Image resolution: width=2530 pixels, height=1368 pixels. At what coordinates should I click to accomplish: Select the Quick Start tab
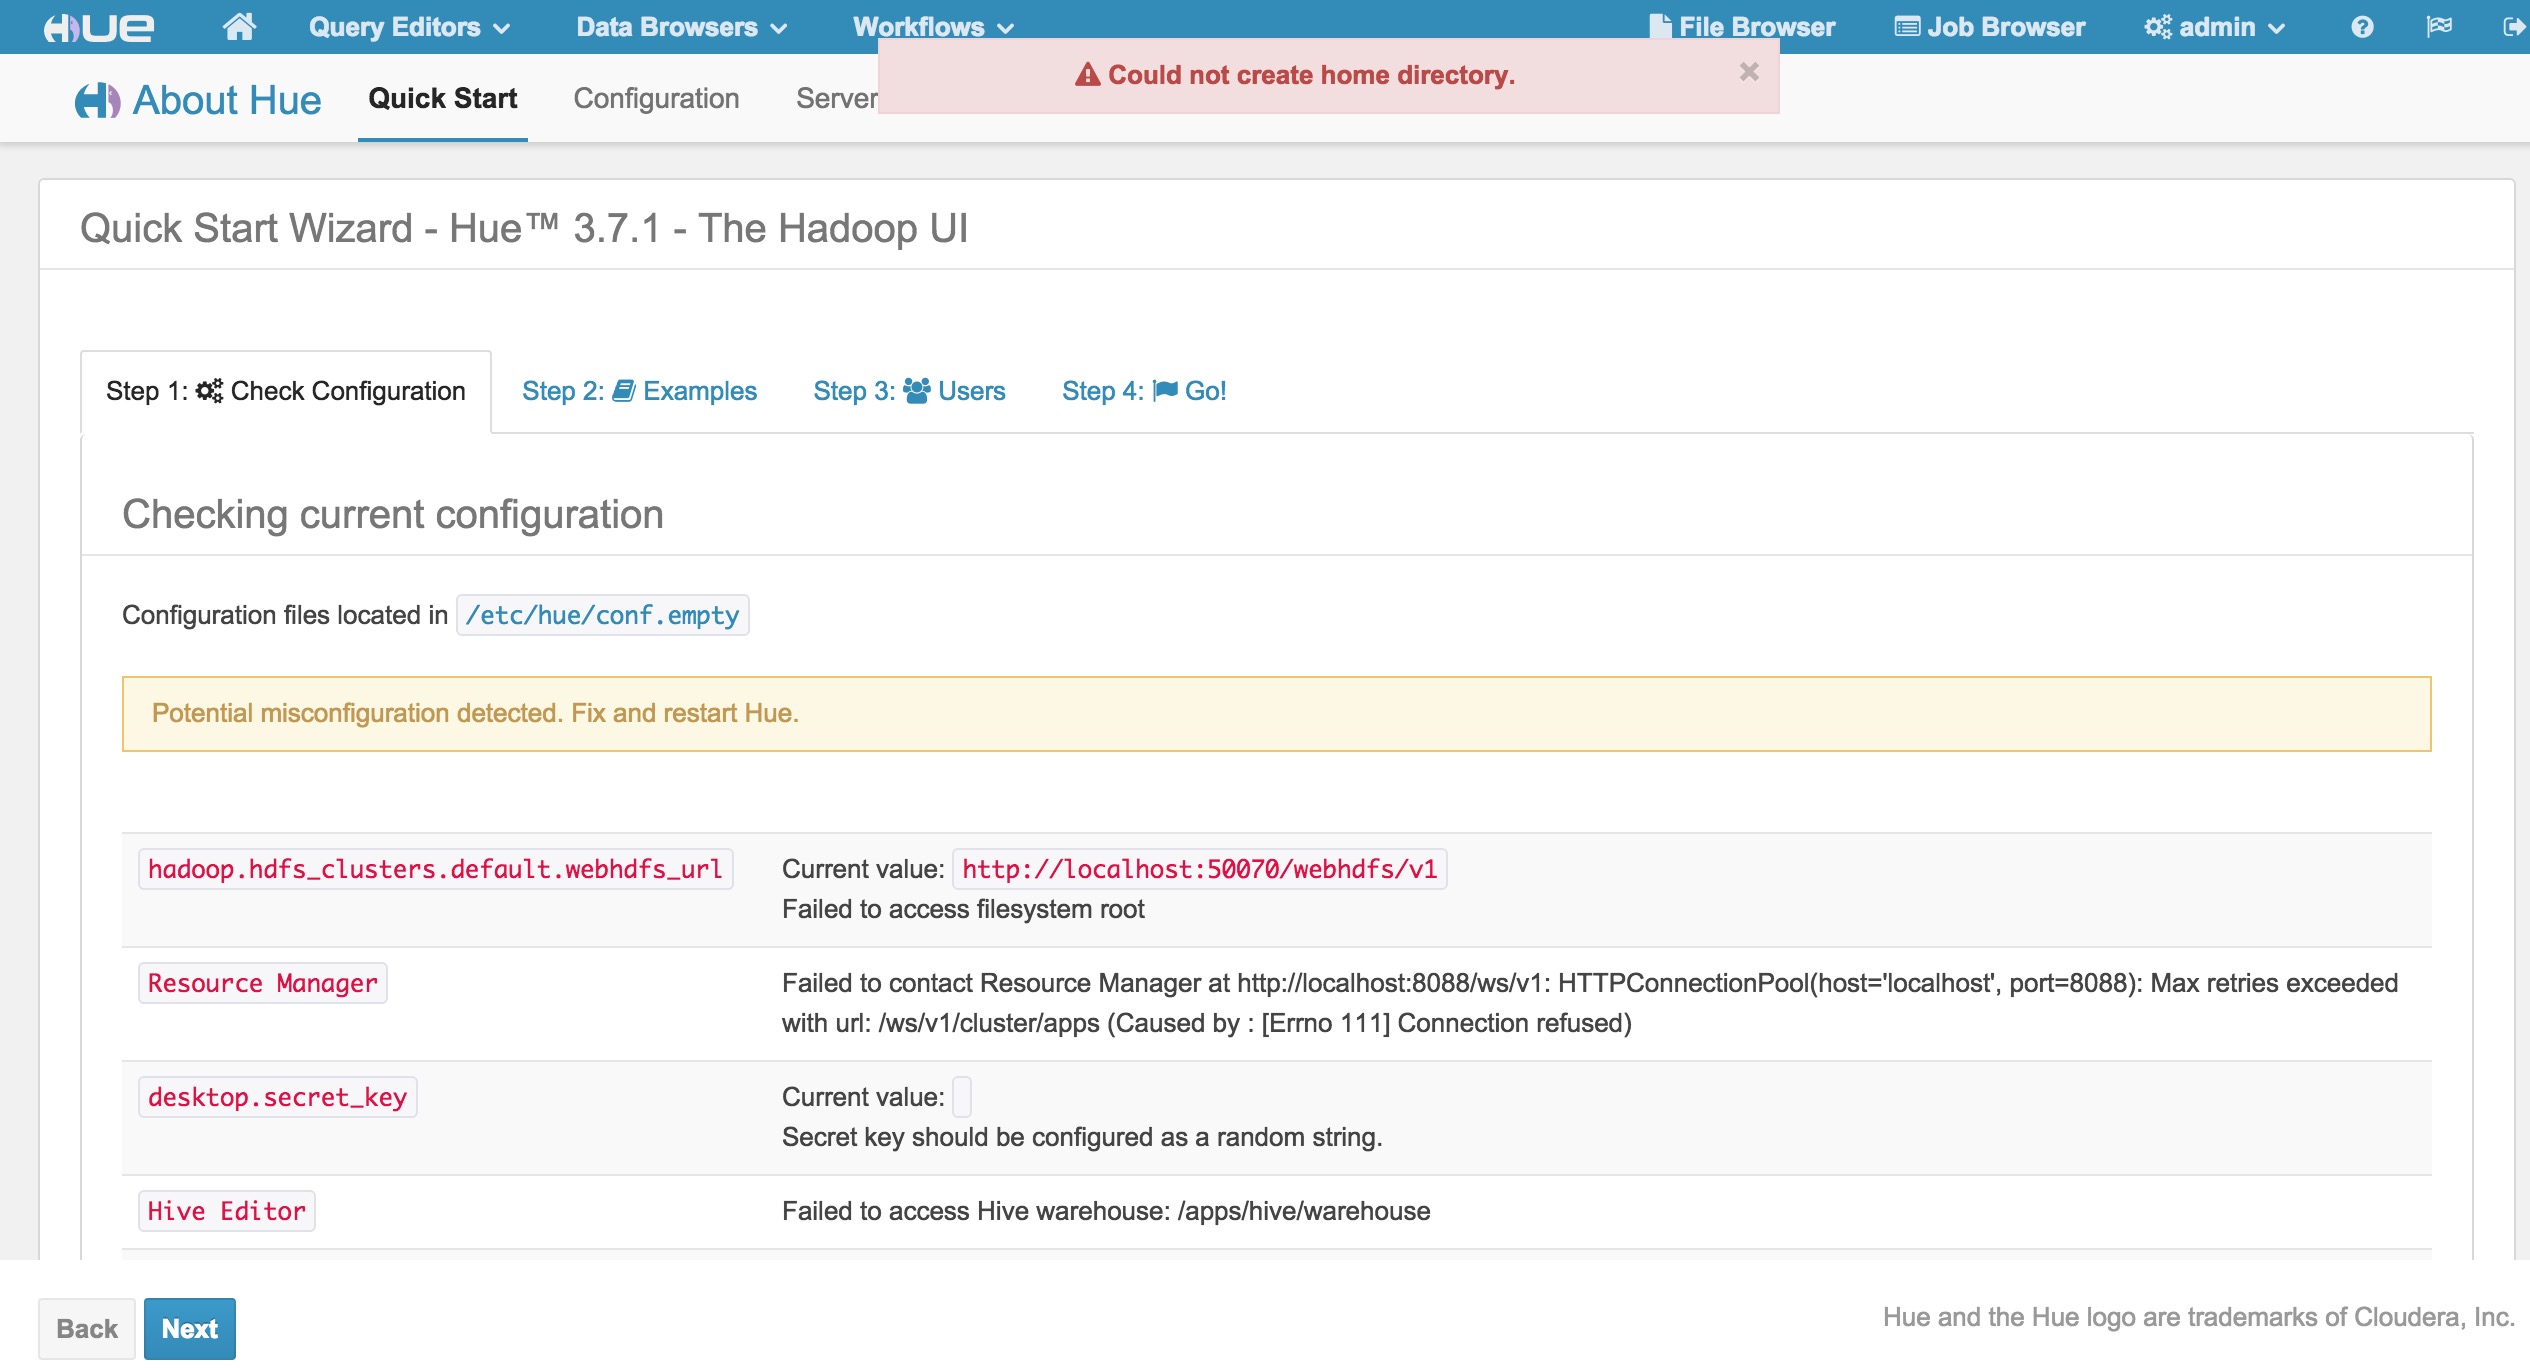tap(443, 98)
